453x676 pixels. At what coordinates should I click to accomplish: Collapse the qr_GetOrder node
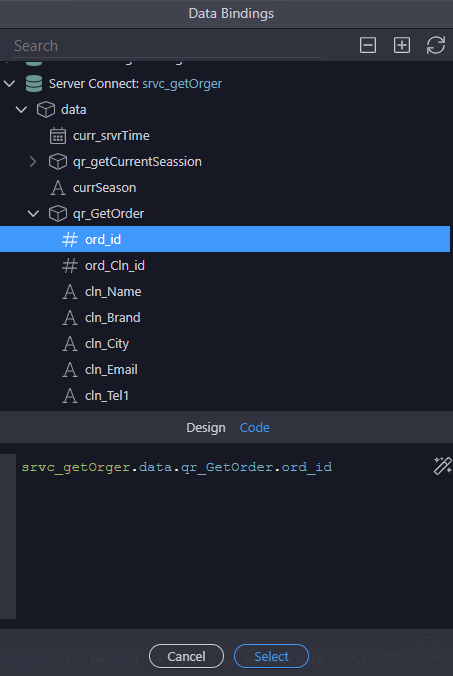point(33,213)
